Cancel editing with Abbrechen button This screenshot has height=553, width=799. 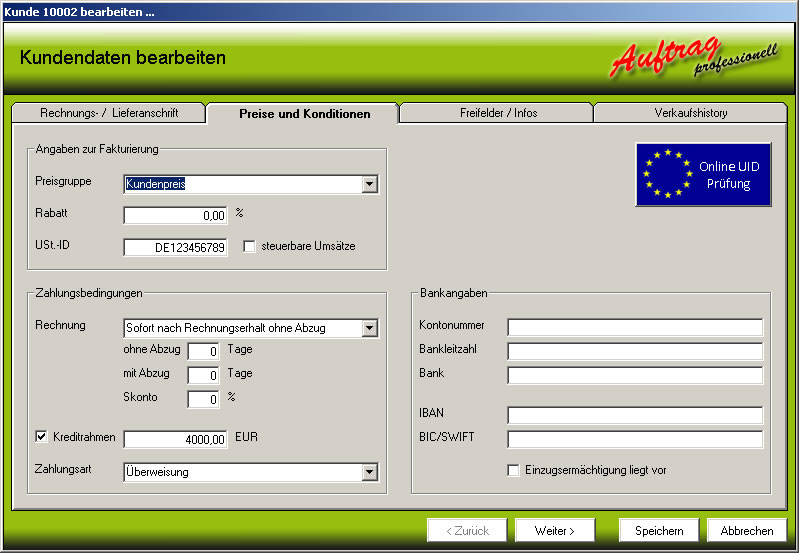pyautogui.click(x=747, y=531)
